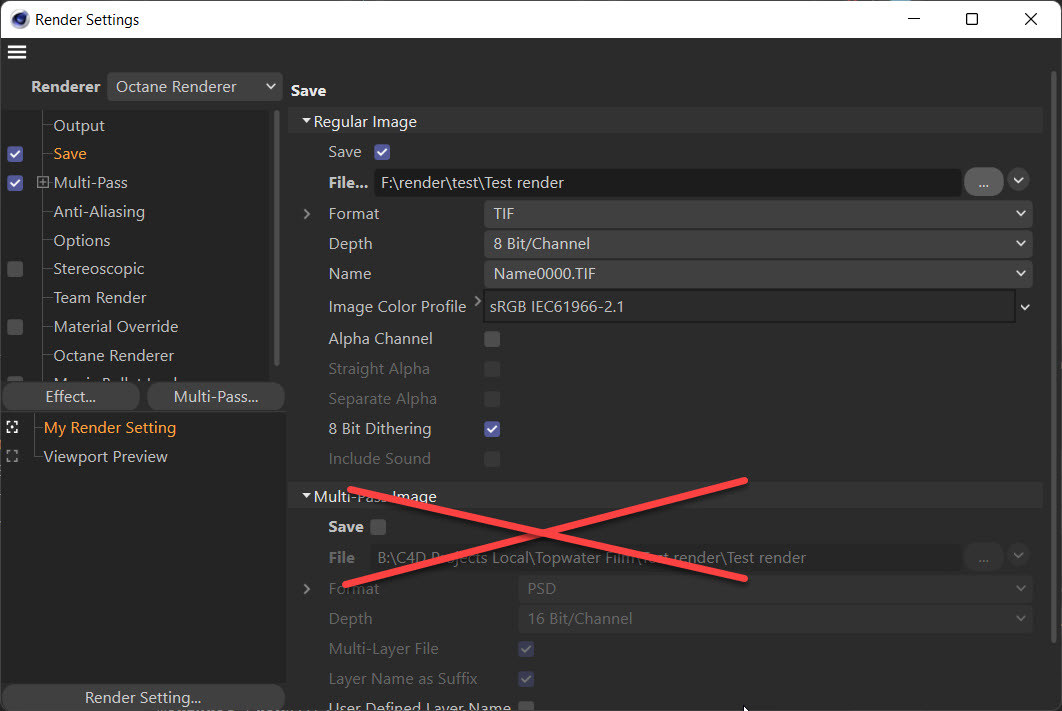
Task: Enable the Alpha Channel checkbox
Action: [492, 339]
